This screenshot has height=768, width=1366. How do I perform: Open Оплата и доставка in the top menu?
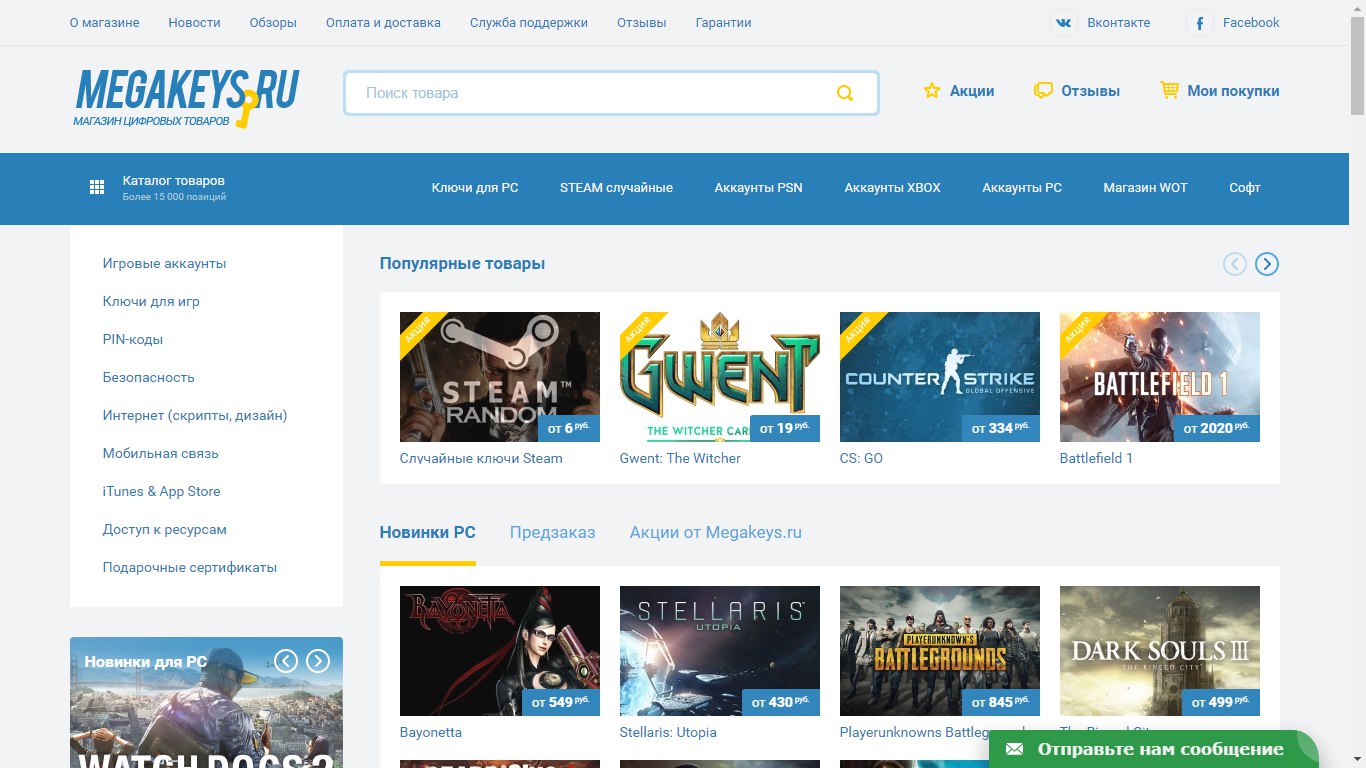tap(383, 23)
